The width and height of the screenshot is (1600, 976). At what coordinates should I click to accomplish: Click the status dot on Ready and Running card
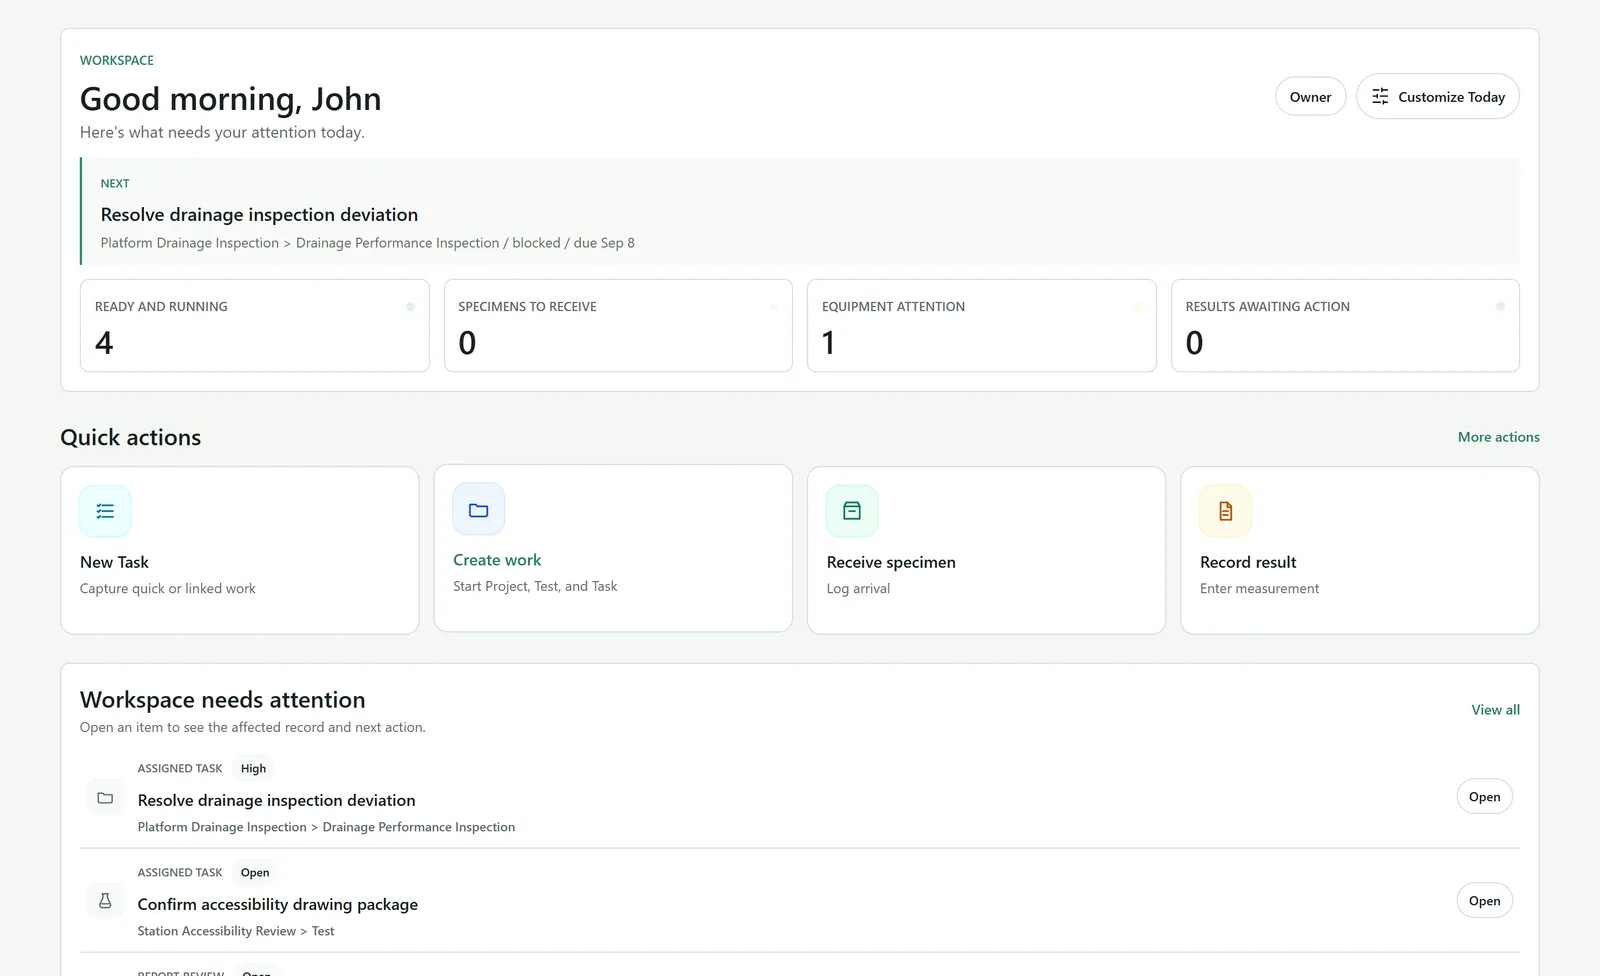(x=410, y=306)
